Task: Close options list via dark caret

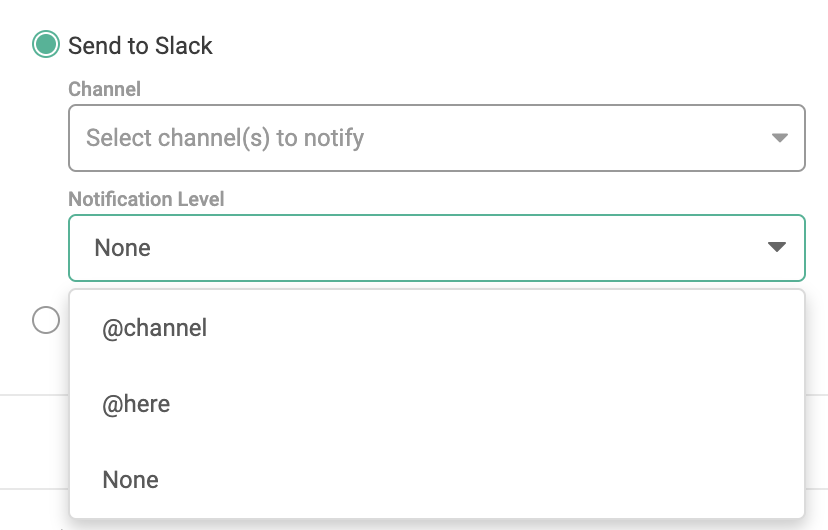Action: pyautogui.click(x=777, y=247)
